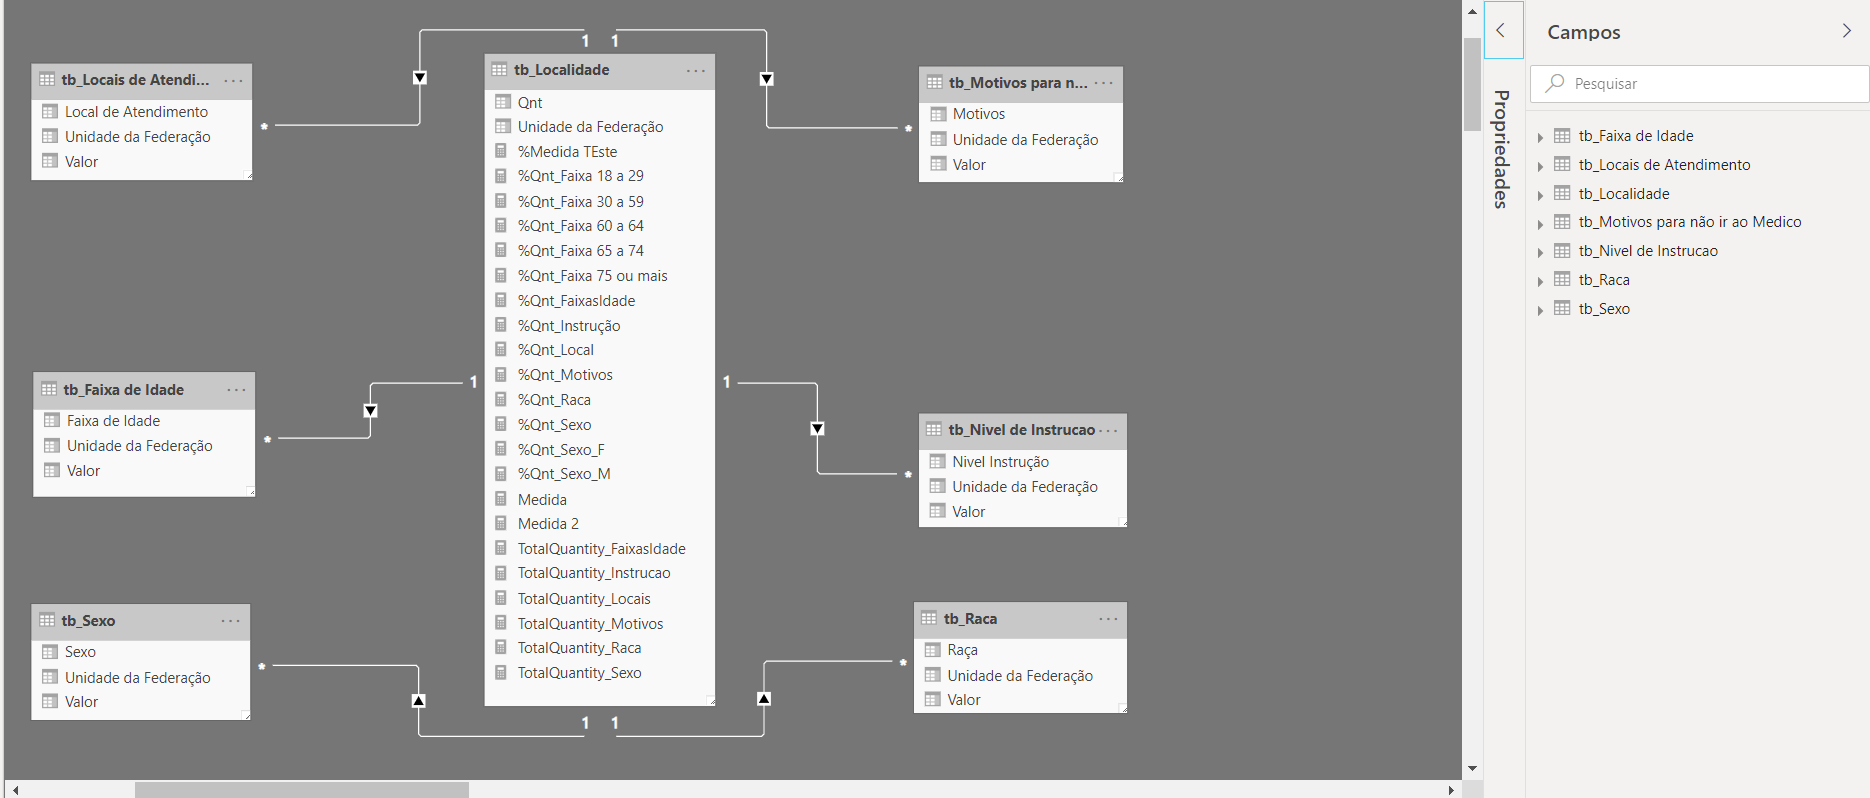The image size is (1870, 798).
Task: Open tb_Raca card ellipsis menu
Action: pos(1108,619)
